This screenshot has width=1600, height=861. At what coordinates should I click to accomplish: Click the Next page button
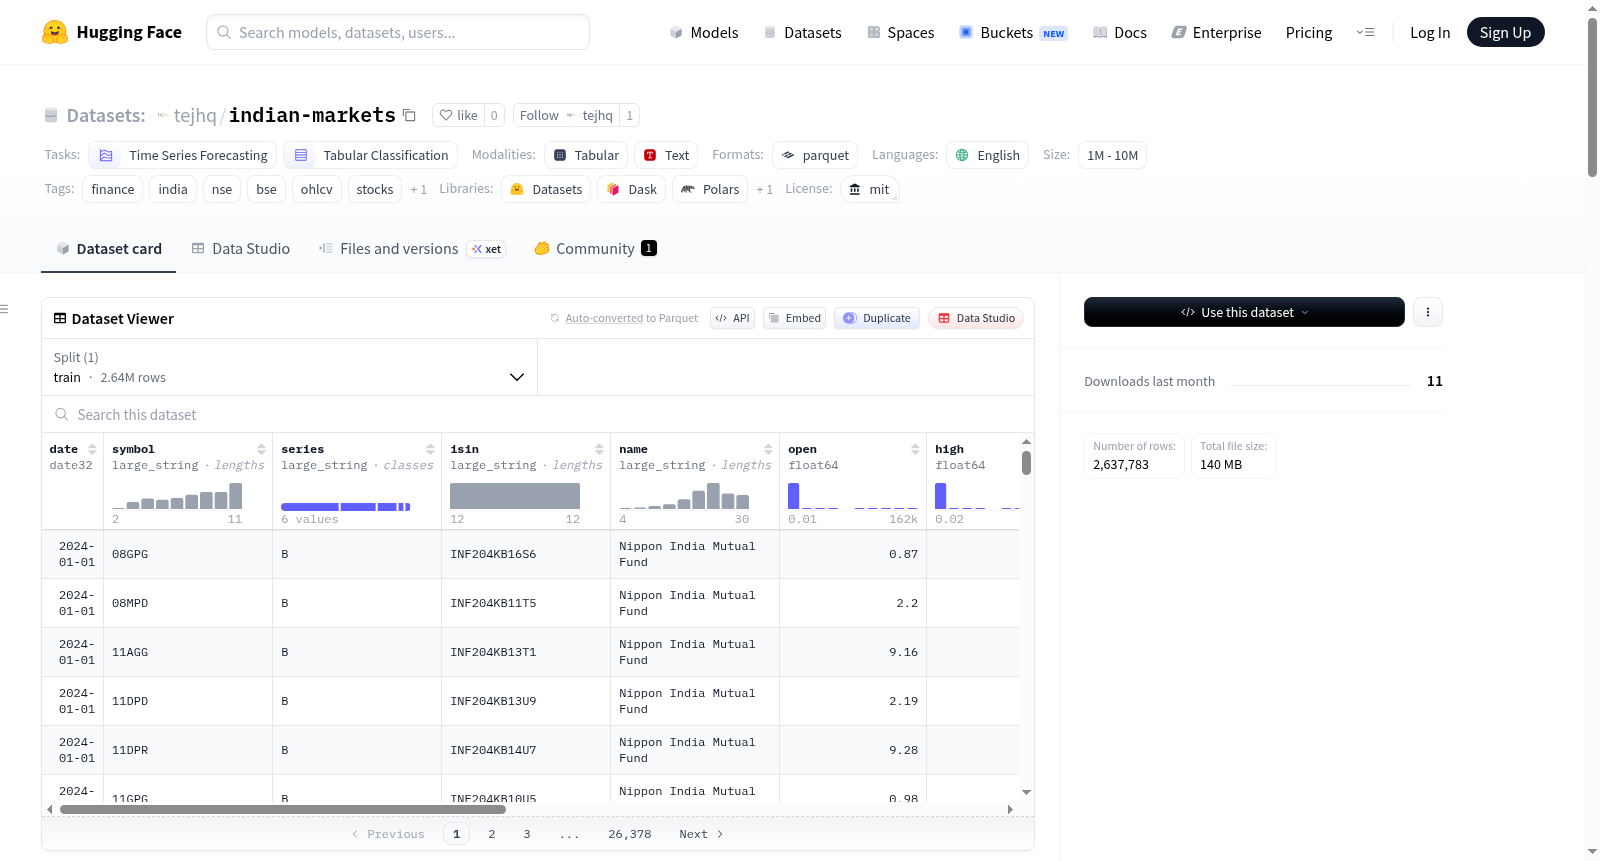coord(701,834)
